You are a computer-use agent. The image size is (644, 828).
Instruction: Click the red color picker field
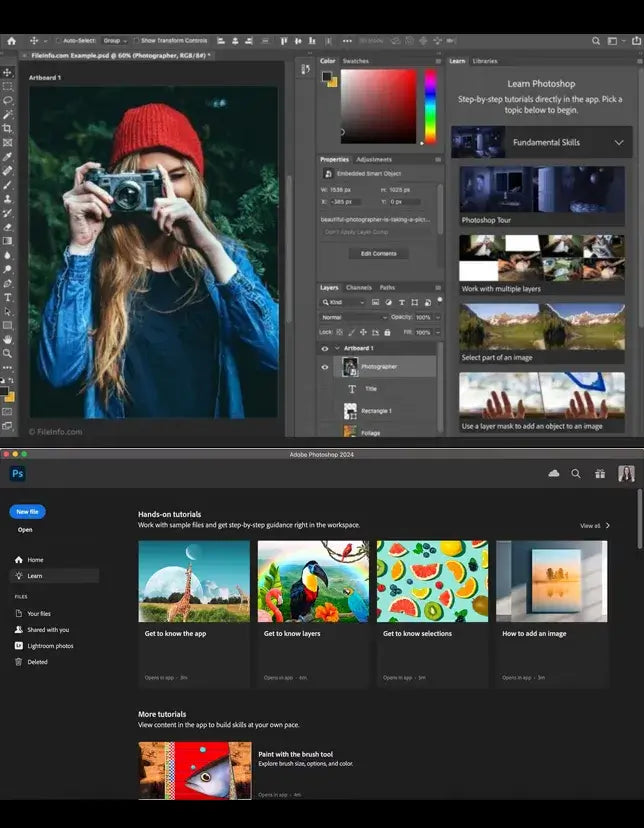(x=378, y=106)
